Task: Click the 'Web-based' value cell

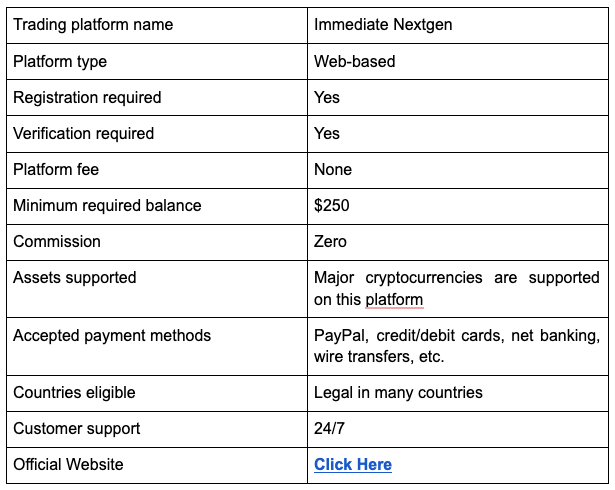Action: 355,61
